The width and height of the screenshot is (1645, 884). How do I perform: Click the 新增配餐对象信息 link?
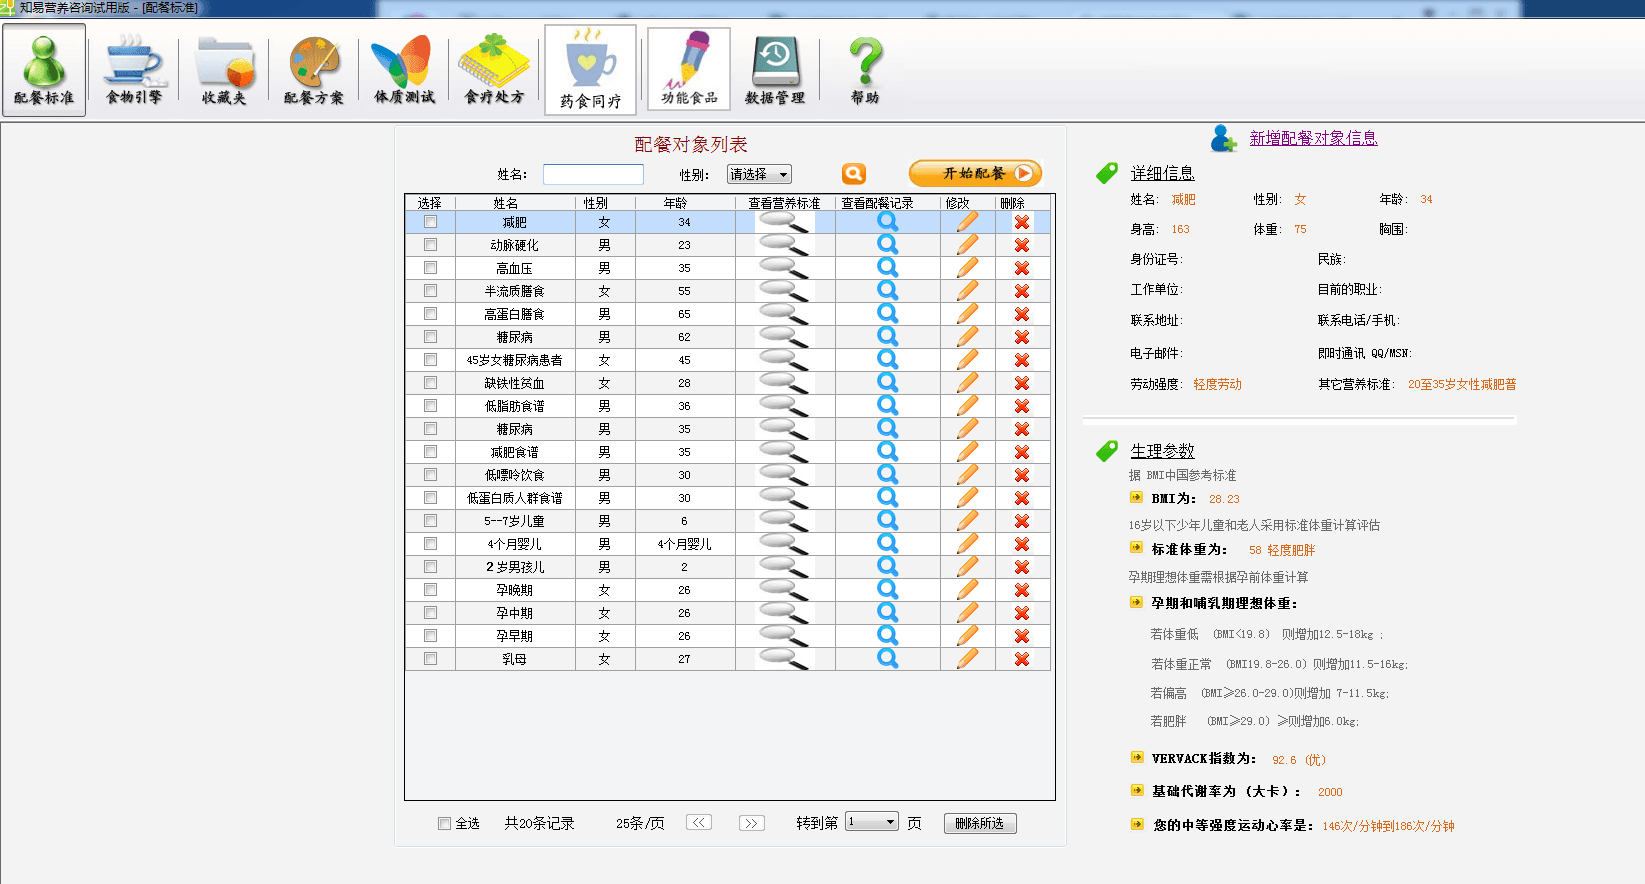[1313, 138]
